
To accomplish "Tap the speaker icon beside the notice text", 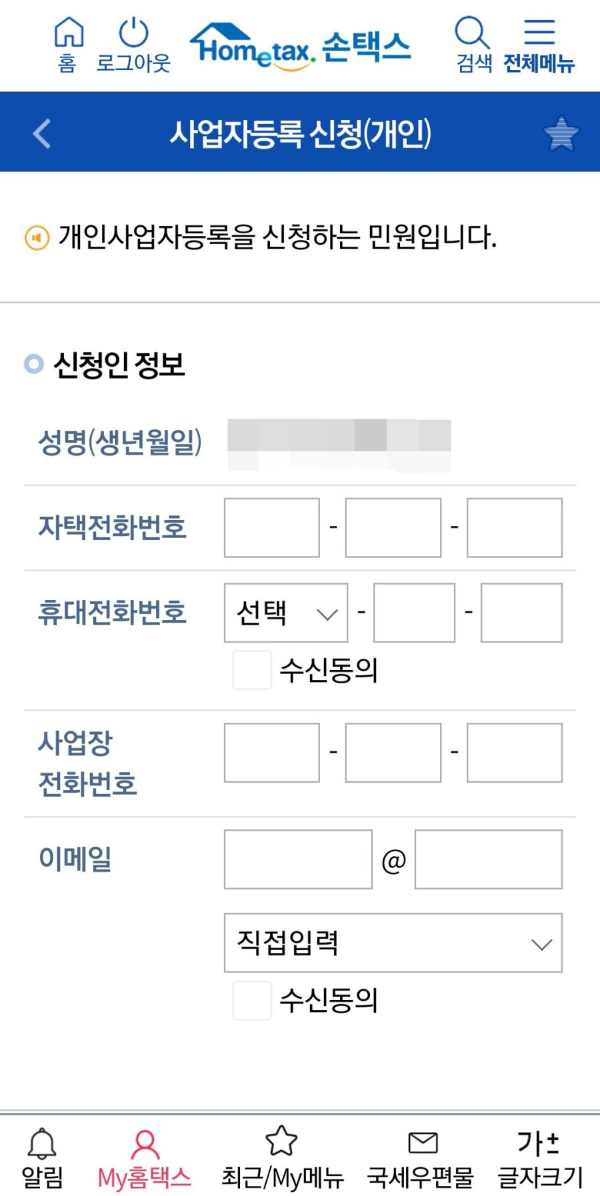I will [36, 235].
